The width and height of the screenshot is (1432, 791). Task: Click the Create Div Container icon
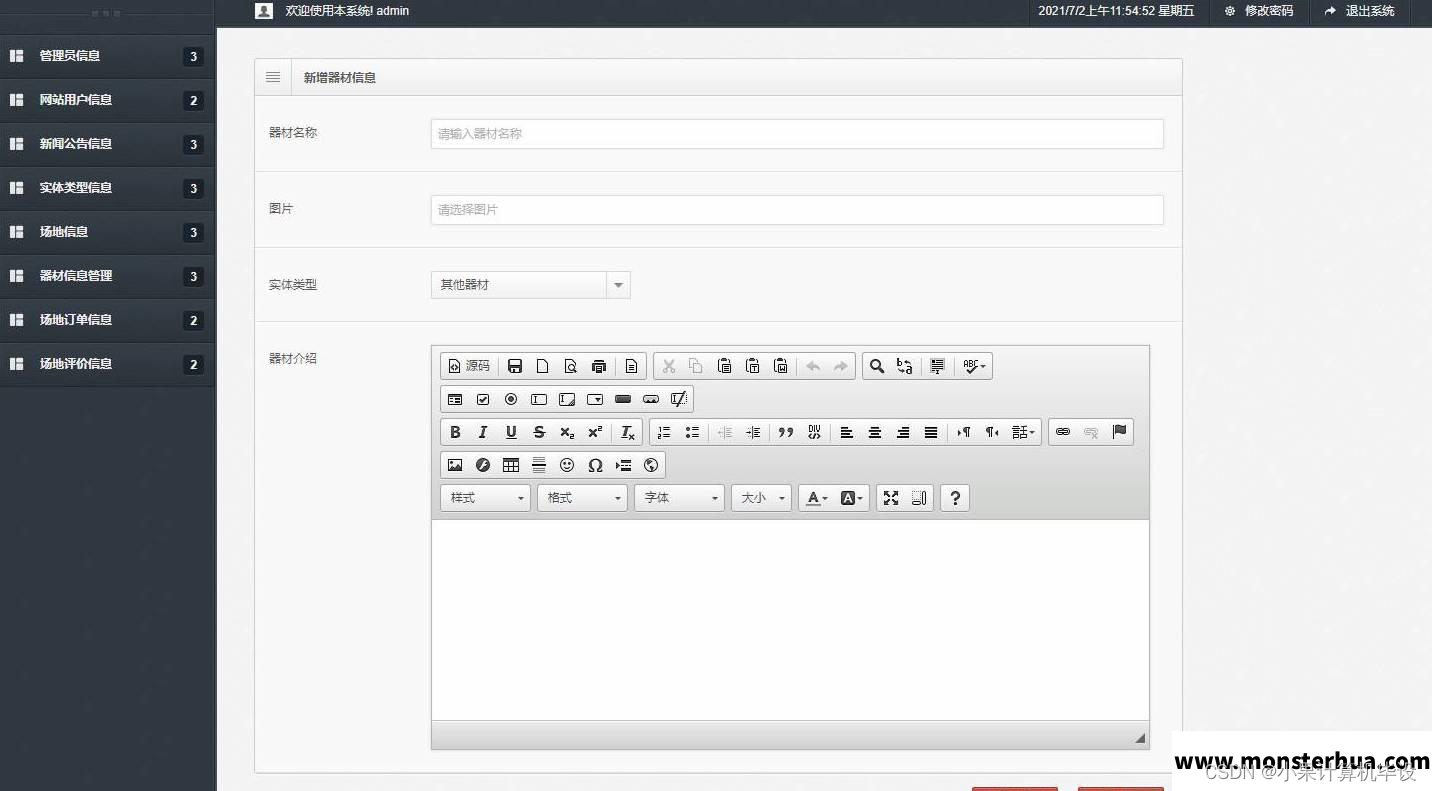click(x=814, y=432)
